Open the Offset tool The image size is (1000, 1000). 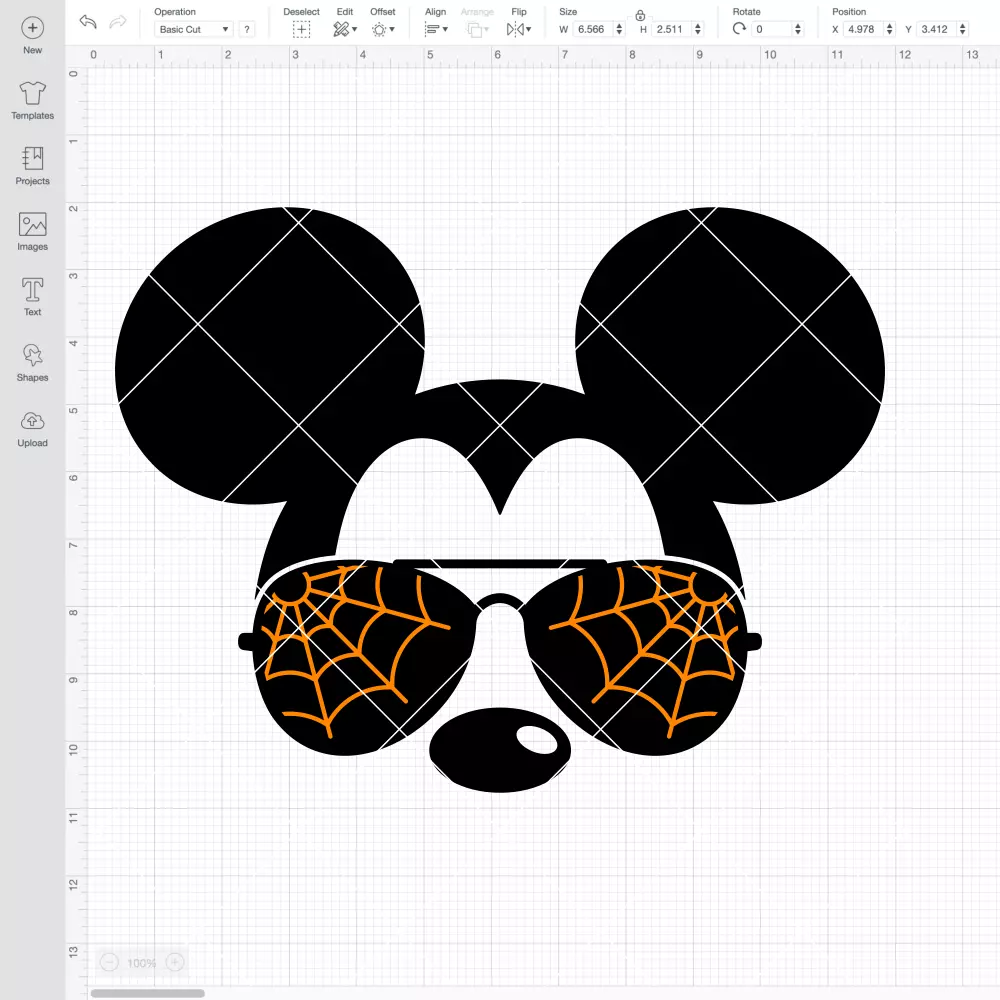tap(383, 29)
